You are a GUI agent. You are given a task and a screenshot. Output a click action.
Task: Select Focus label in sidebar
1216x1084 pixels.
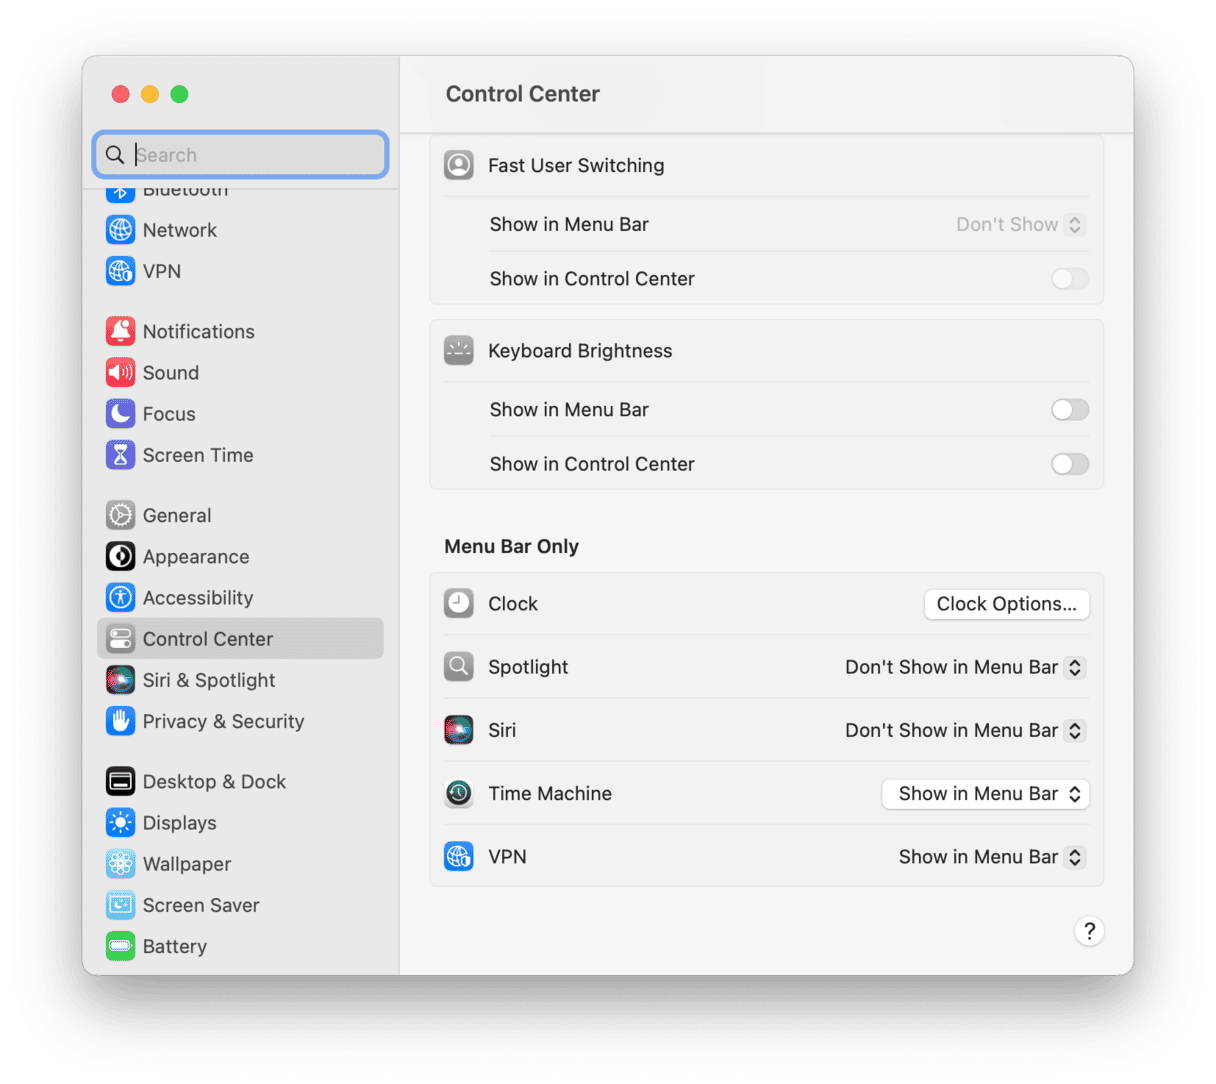coord(169,414)
